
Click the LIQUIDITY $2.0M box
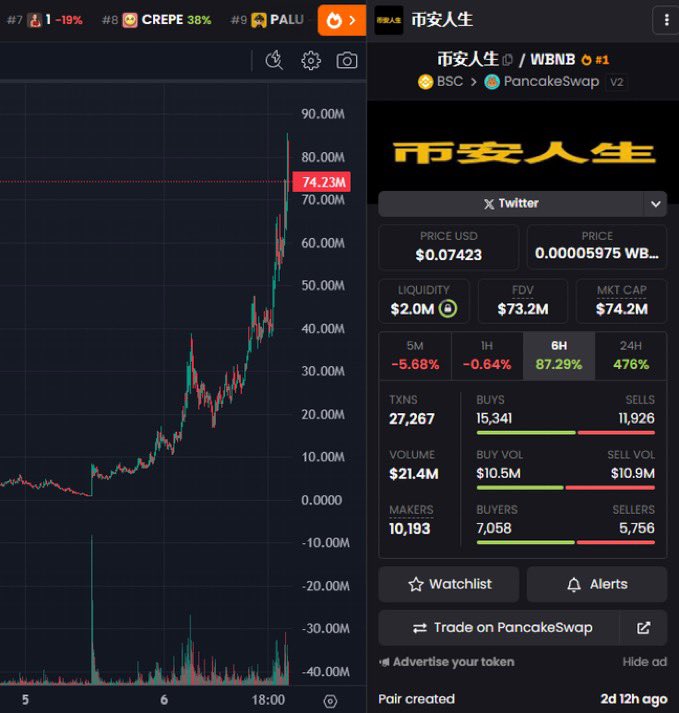click(x=424, y=301)
